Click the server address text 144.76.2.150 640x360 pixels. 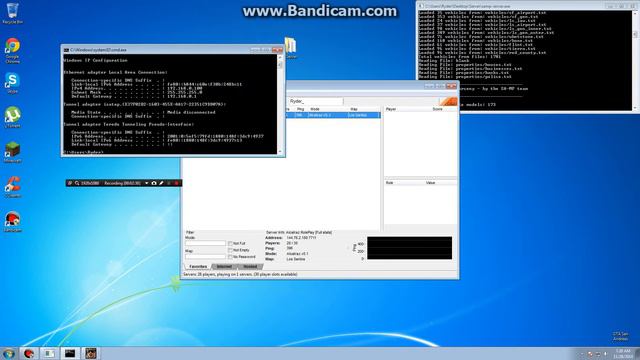pos(301,238)
